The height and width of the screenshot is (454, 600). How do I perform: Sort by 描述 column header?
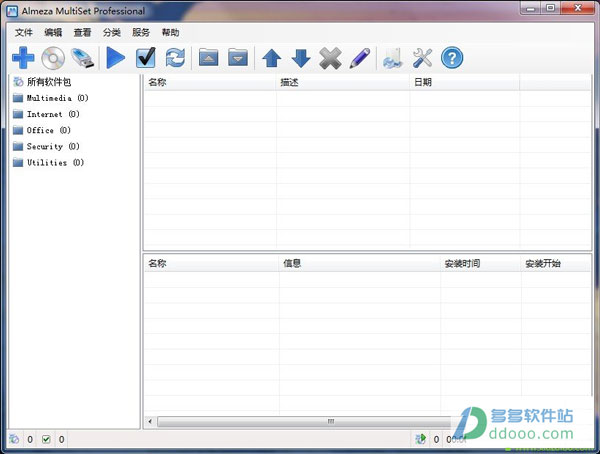[x=343, y=82]
